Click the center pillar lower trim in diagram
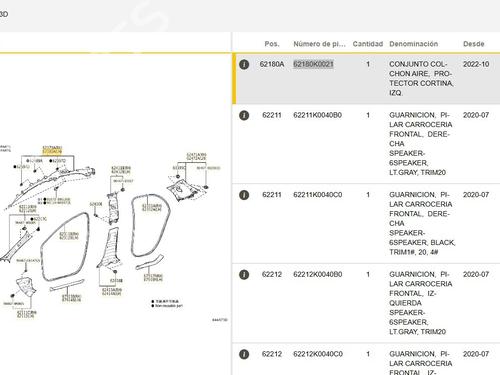Viewport: 500px width, 375px height. tap(108, 247)
